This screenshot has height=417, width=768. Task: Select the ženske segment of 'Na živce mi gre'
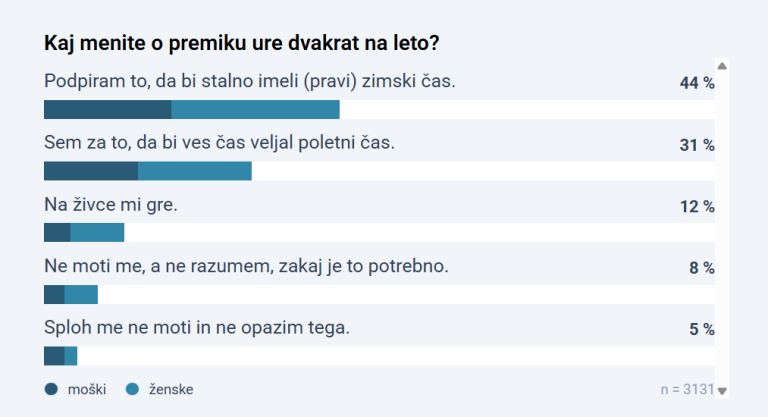coord(97,233)
